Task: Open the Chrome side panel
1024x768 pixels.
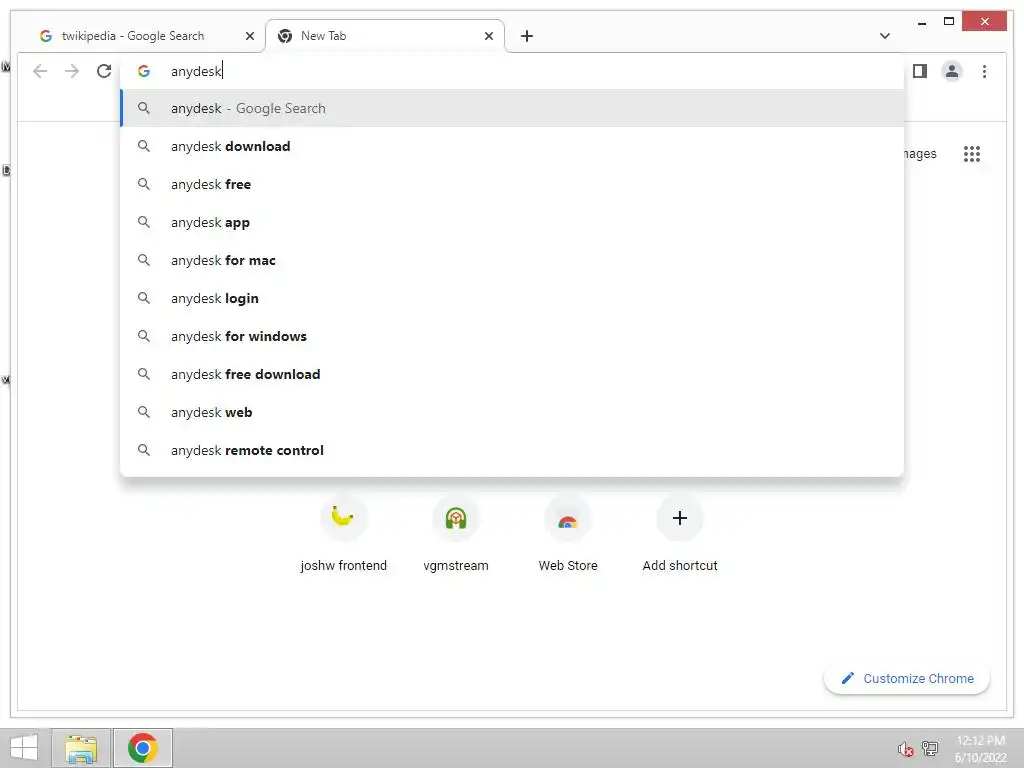Action: 920,71
